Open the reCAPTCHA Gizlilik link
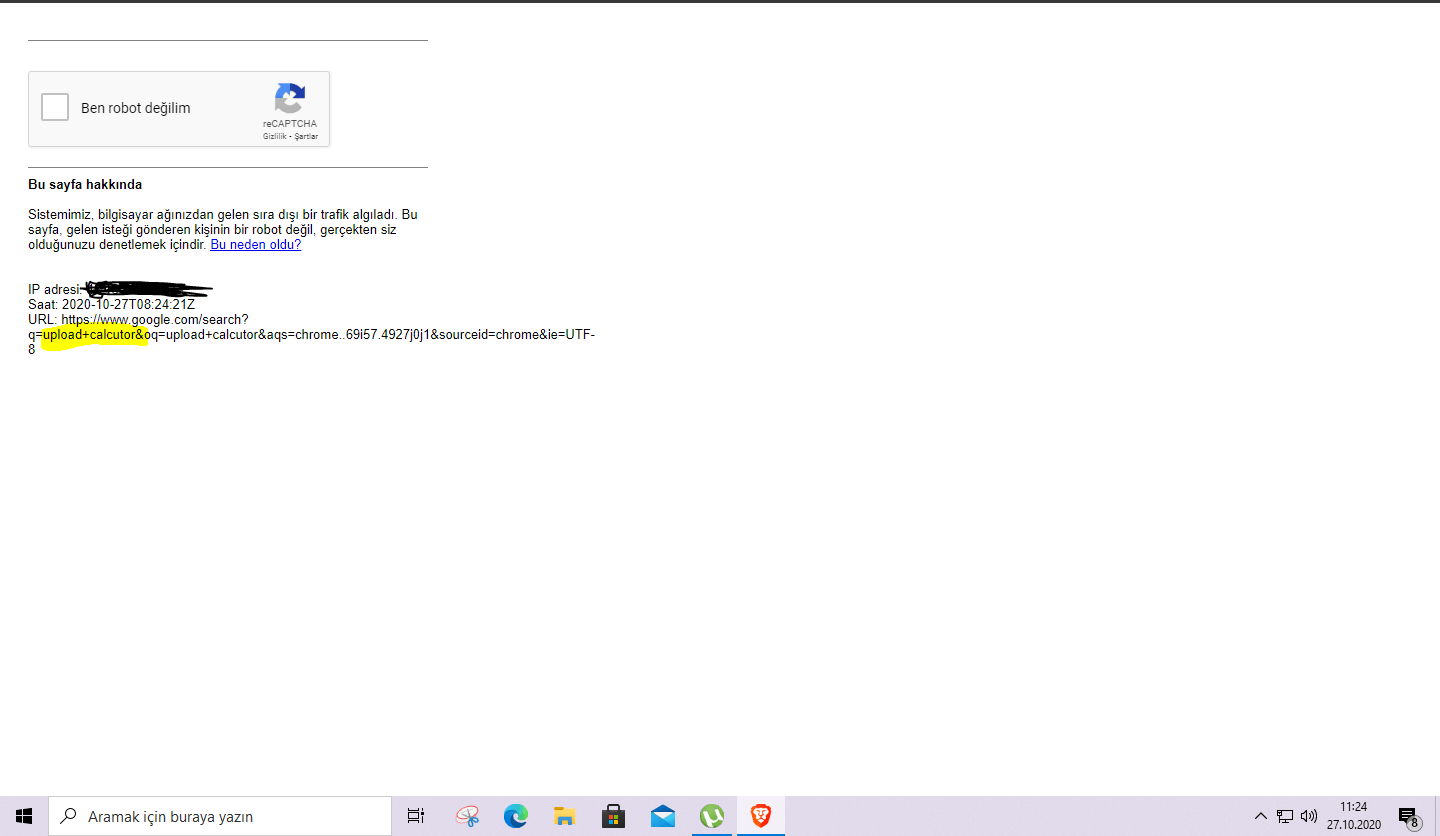The width and height of the screenshot is (1440, 836). click(274, 136)
